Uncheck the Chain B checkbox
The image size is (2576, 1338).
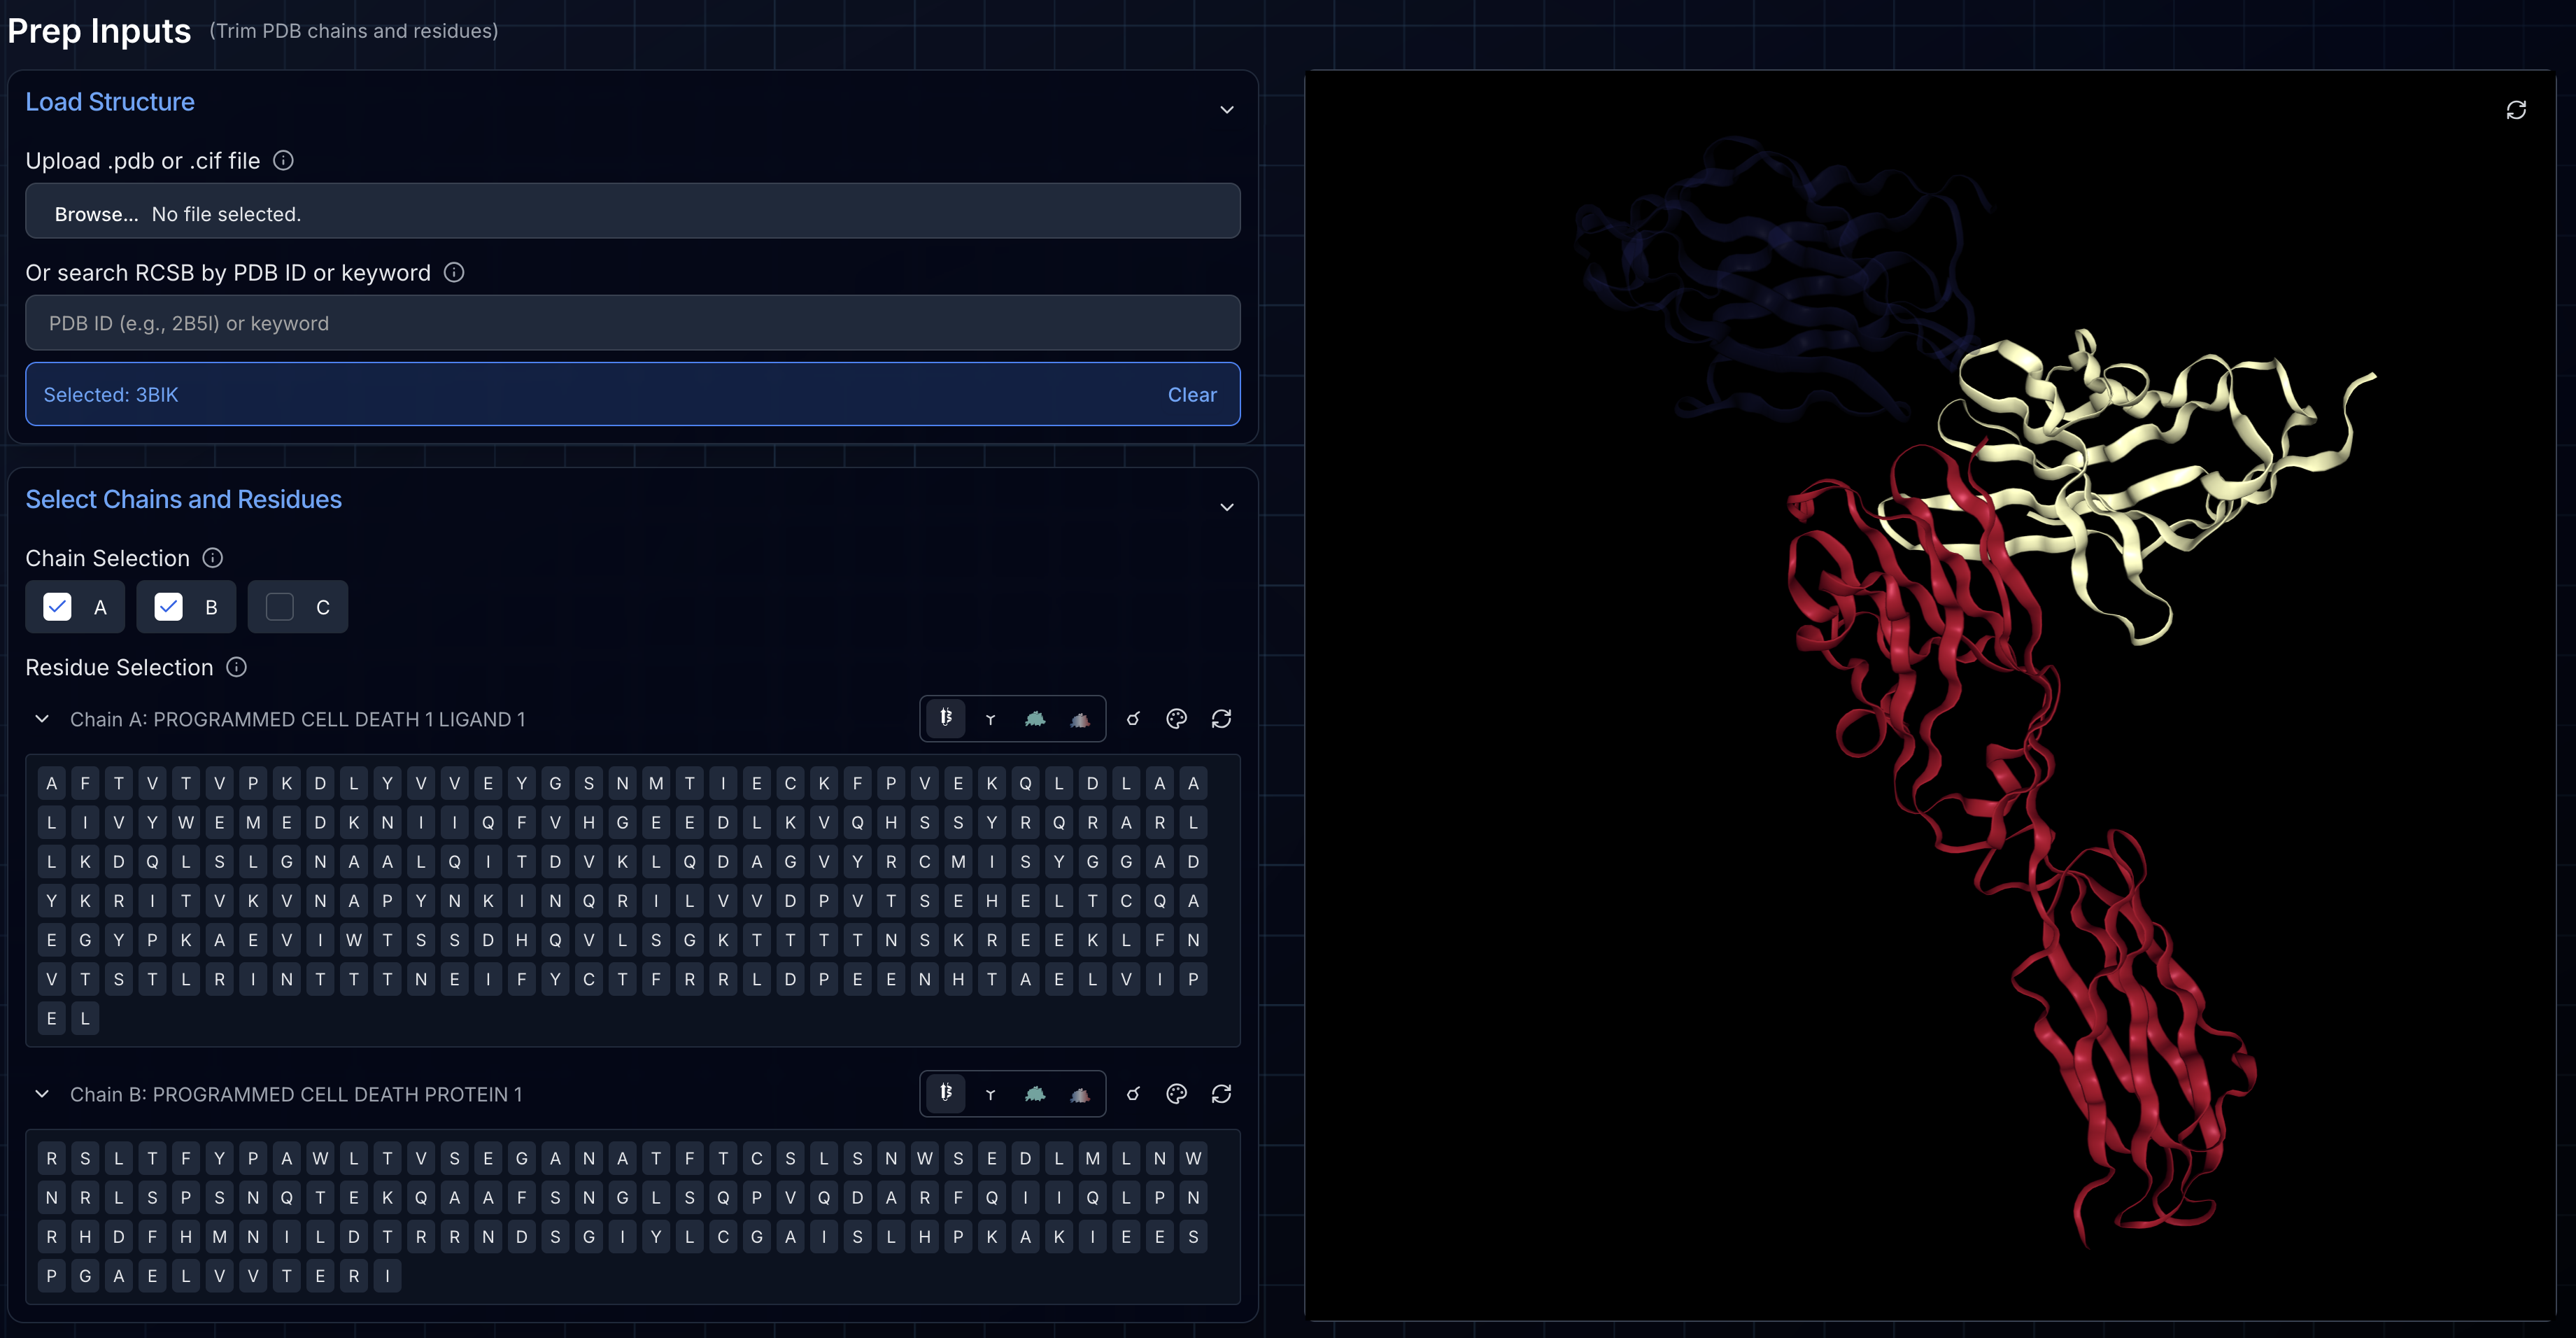[169, 607]
